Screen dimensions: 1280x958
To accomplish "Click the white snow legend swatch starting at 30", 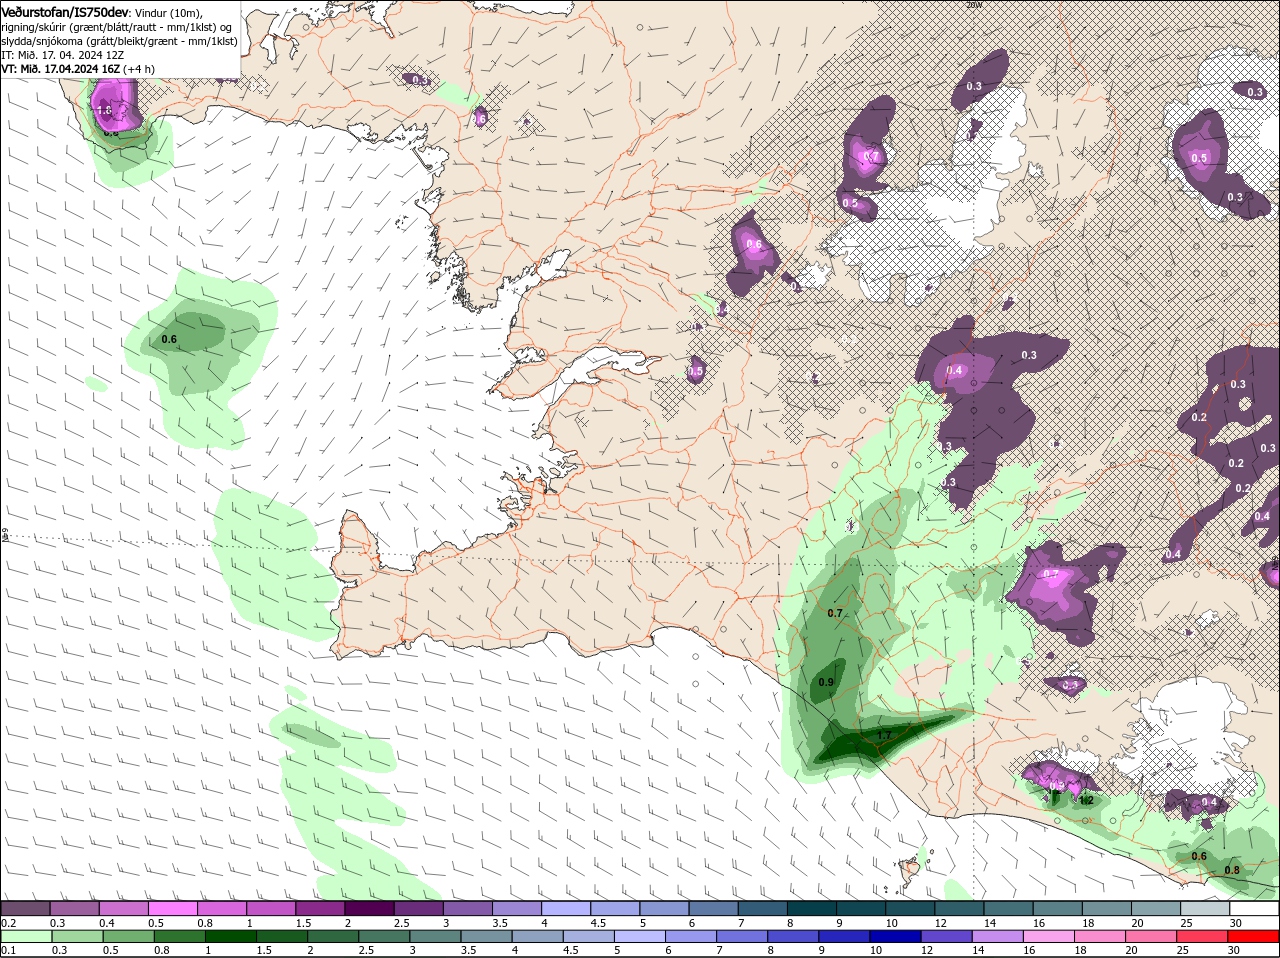I will (1255, 908).
